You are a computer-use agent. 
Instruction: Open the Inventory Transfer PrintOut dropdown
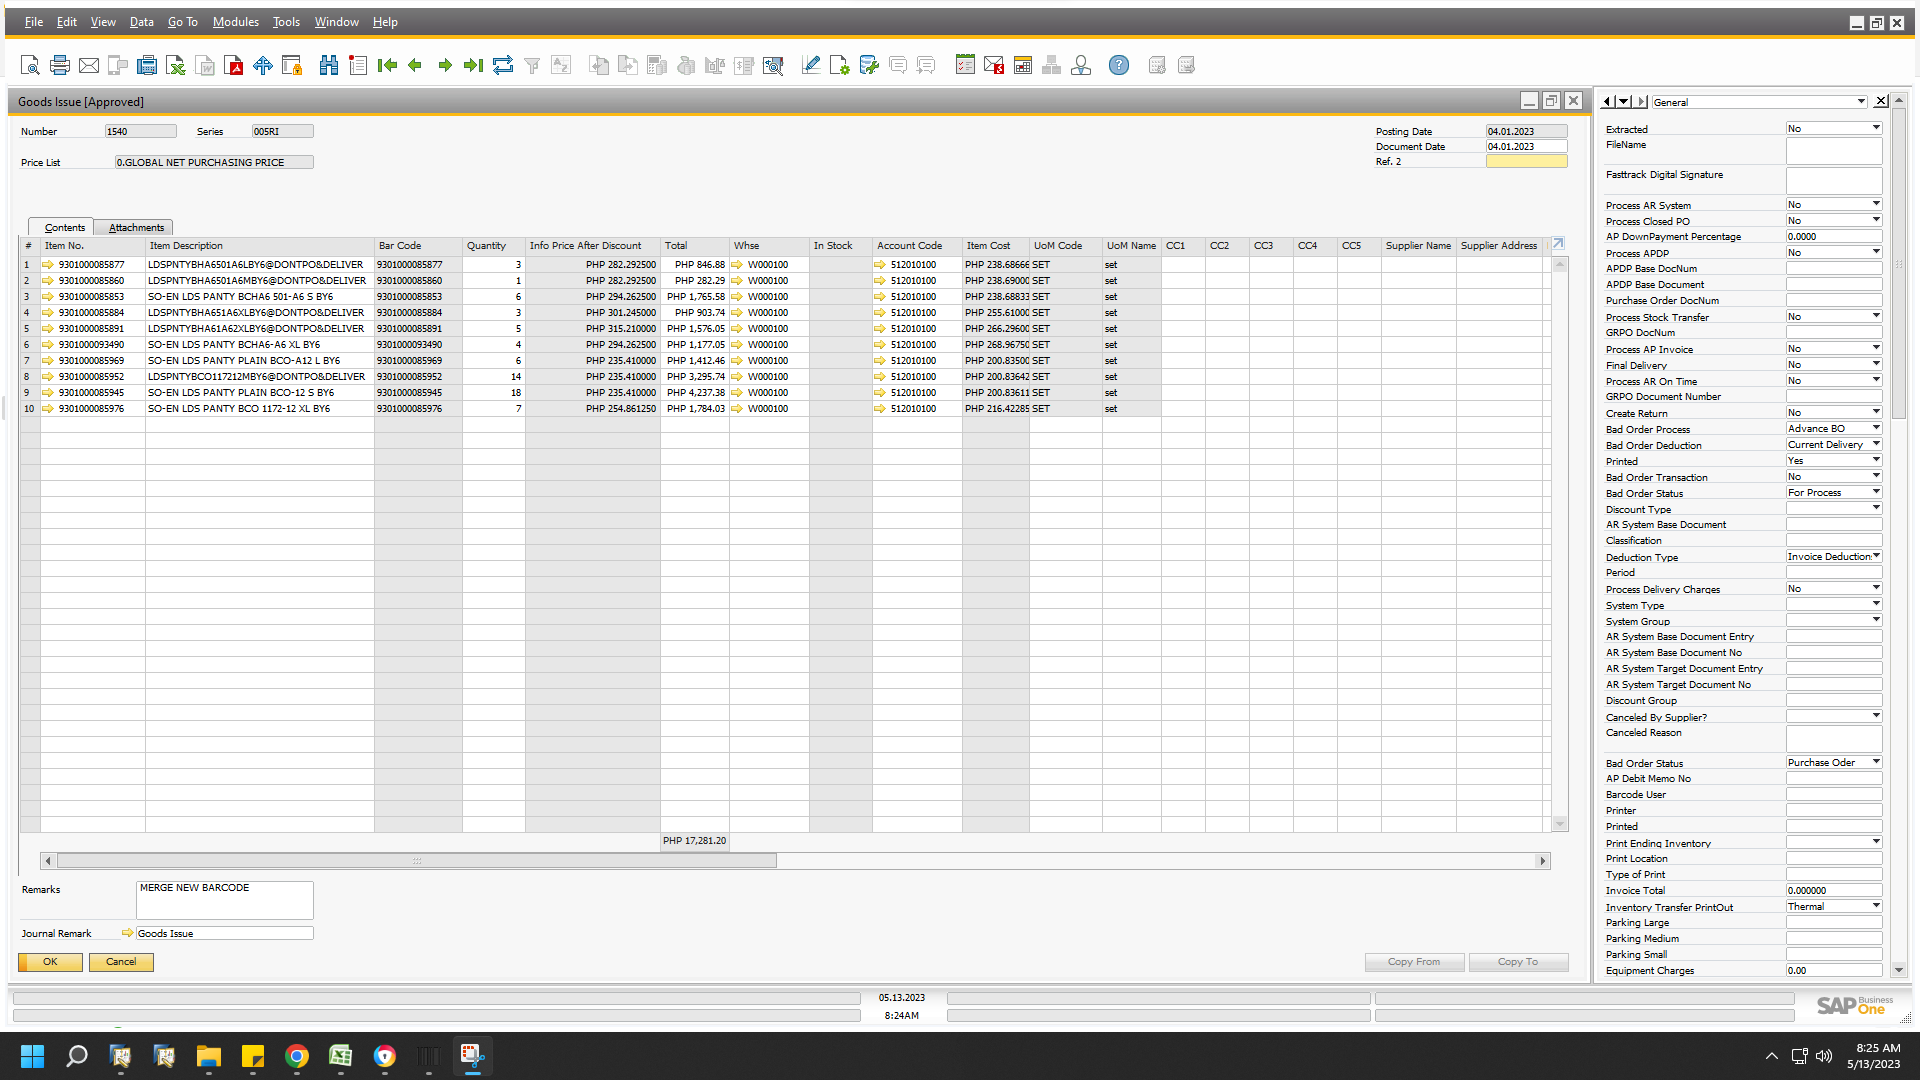point(1876,906)
